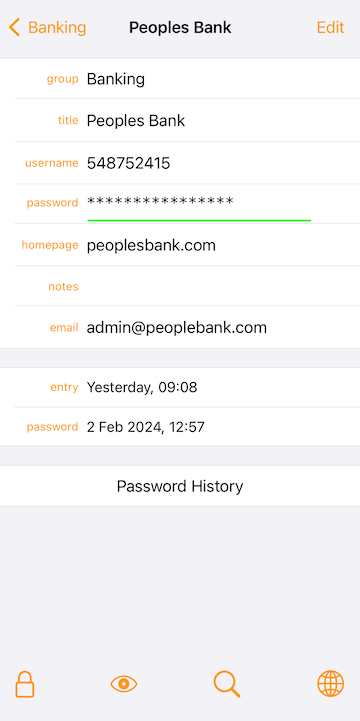Screen dimensions: 360x721
Task: Tap the back chevron arrow
Action: pos(14,28)
